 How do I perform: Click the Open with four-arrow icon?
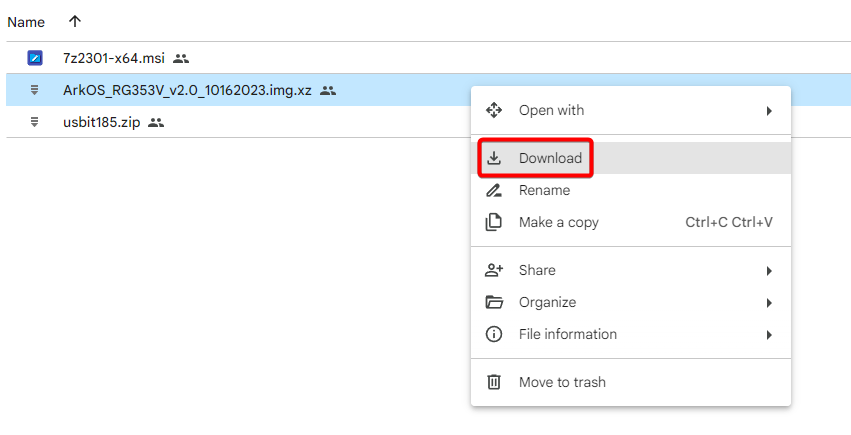(493, 110)
